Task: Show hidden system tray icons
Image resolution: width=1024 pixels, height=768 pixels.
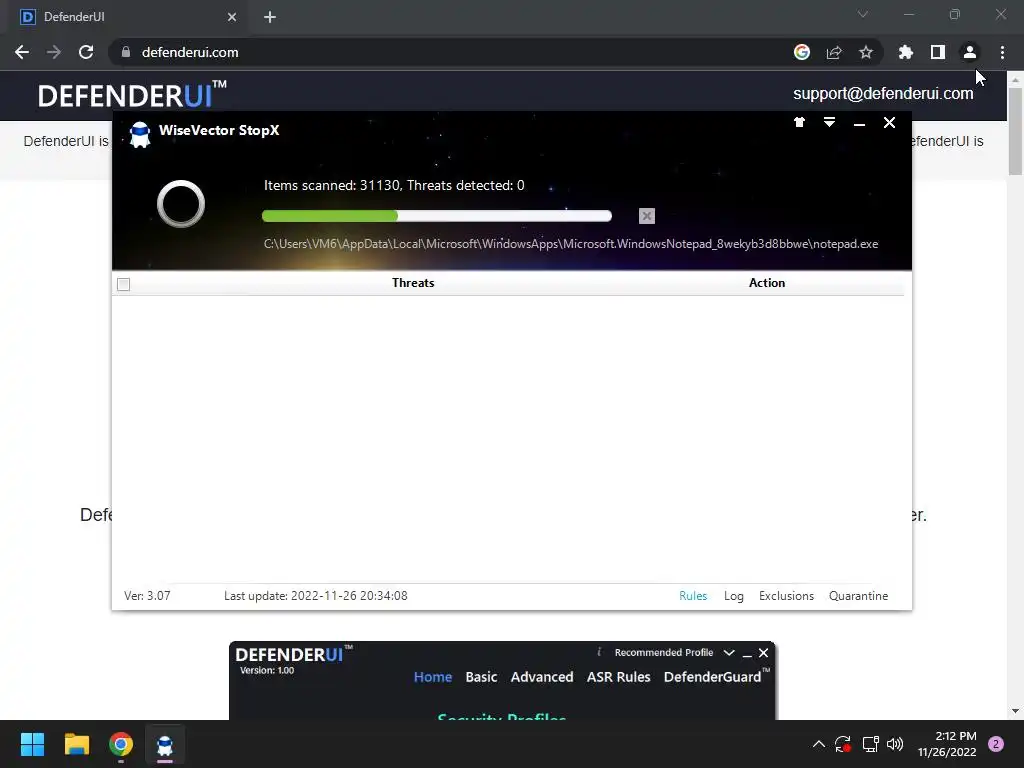Action: pyautogui.click(x=819, y=744)
